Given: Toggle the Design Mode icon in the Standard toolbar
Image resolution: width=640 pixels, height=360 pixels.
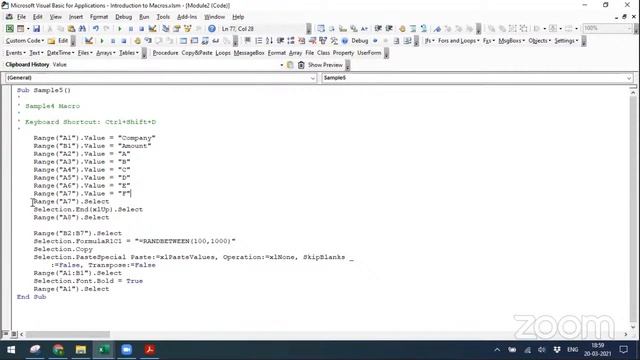Looking at the screenshot, I should (x=152, y=29).
